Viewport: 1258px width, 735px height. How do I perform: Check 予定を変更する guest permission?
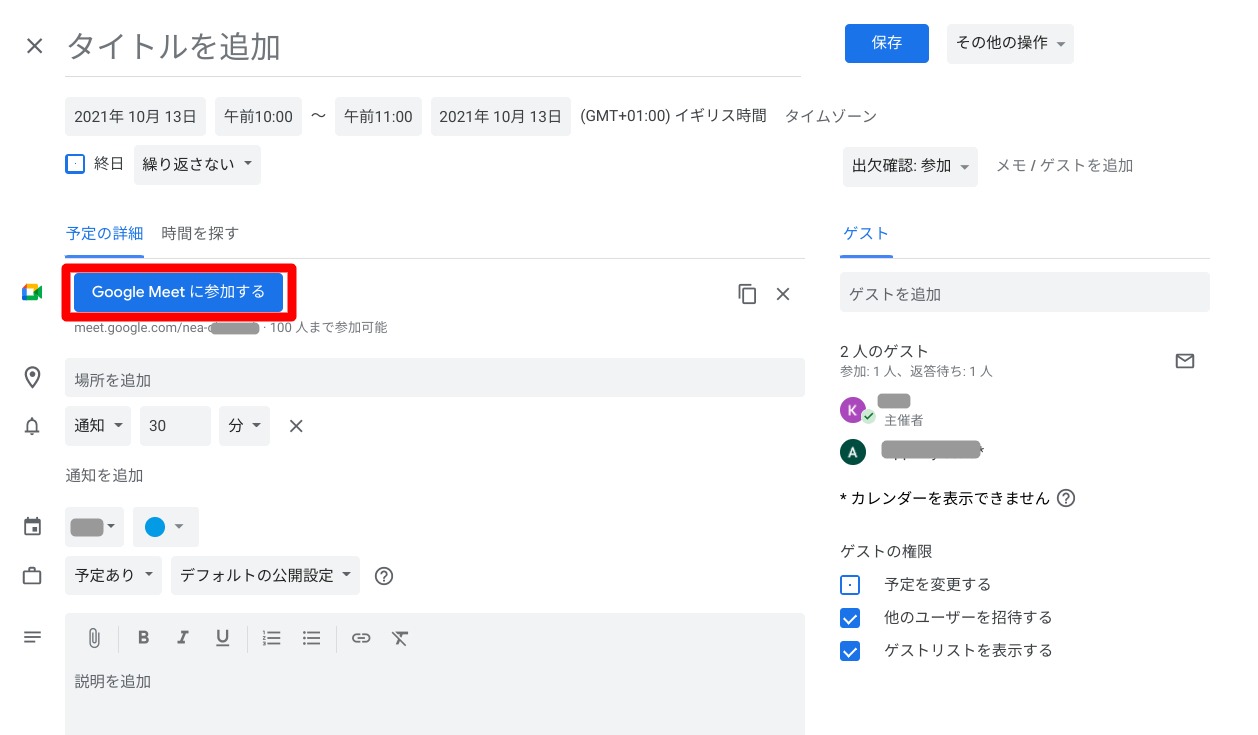click(x=850, y=584)
